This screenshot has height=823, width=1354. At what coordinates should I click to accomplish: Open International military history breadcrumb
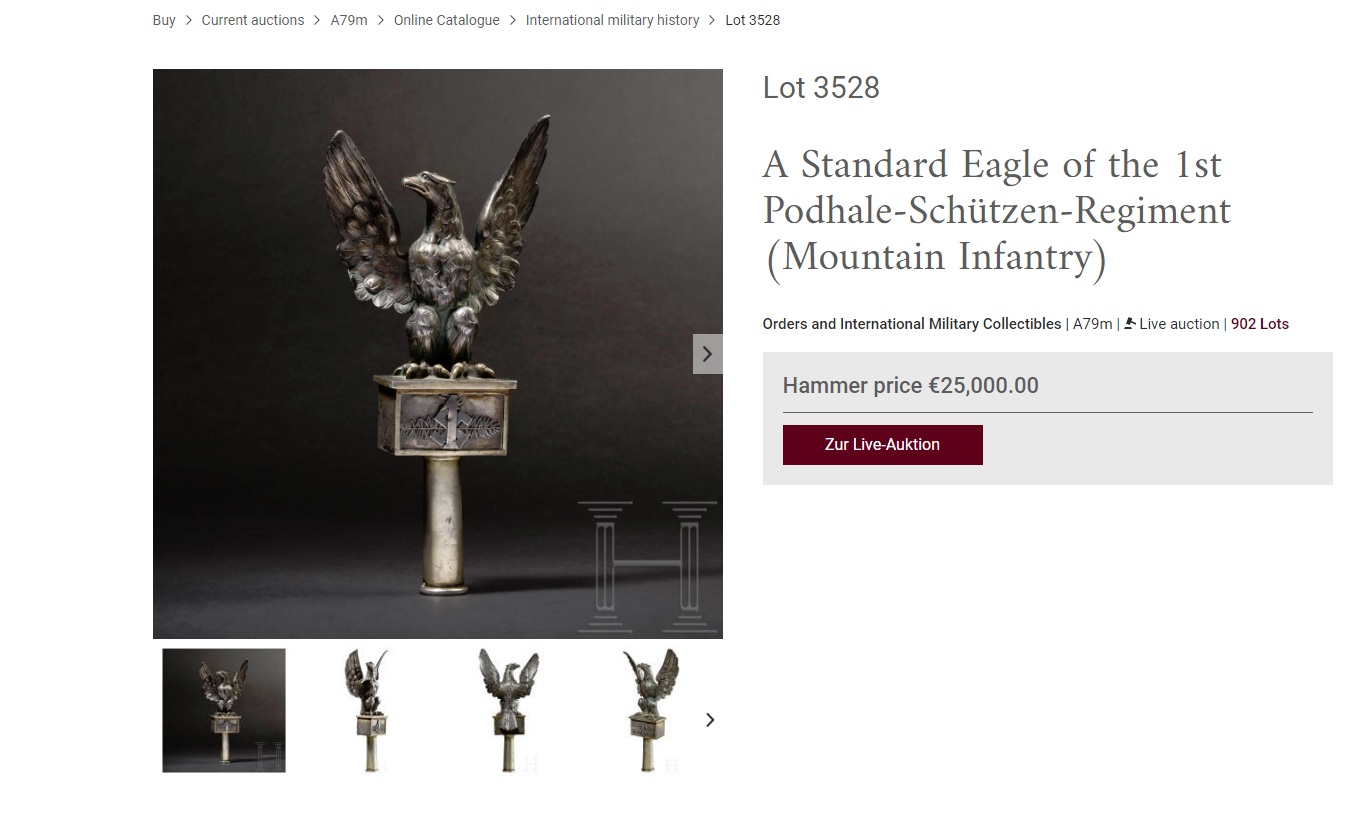tap(612, 20)
